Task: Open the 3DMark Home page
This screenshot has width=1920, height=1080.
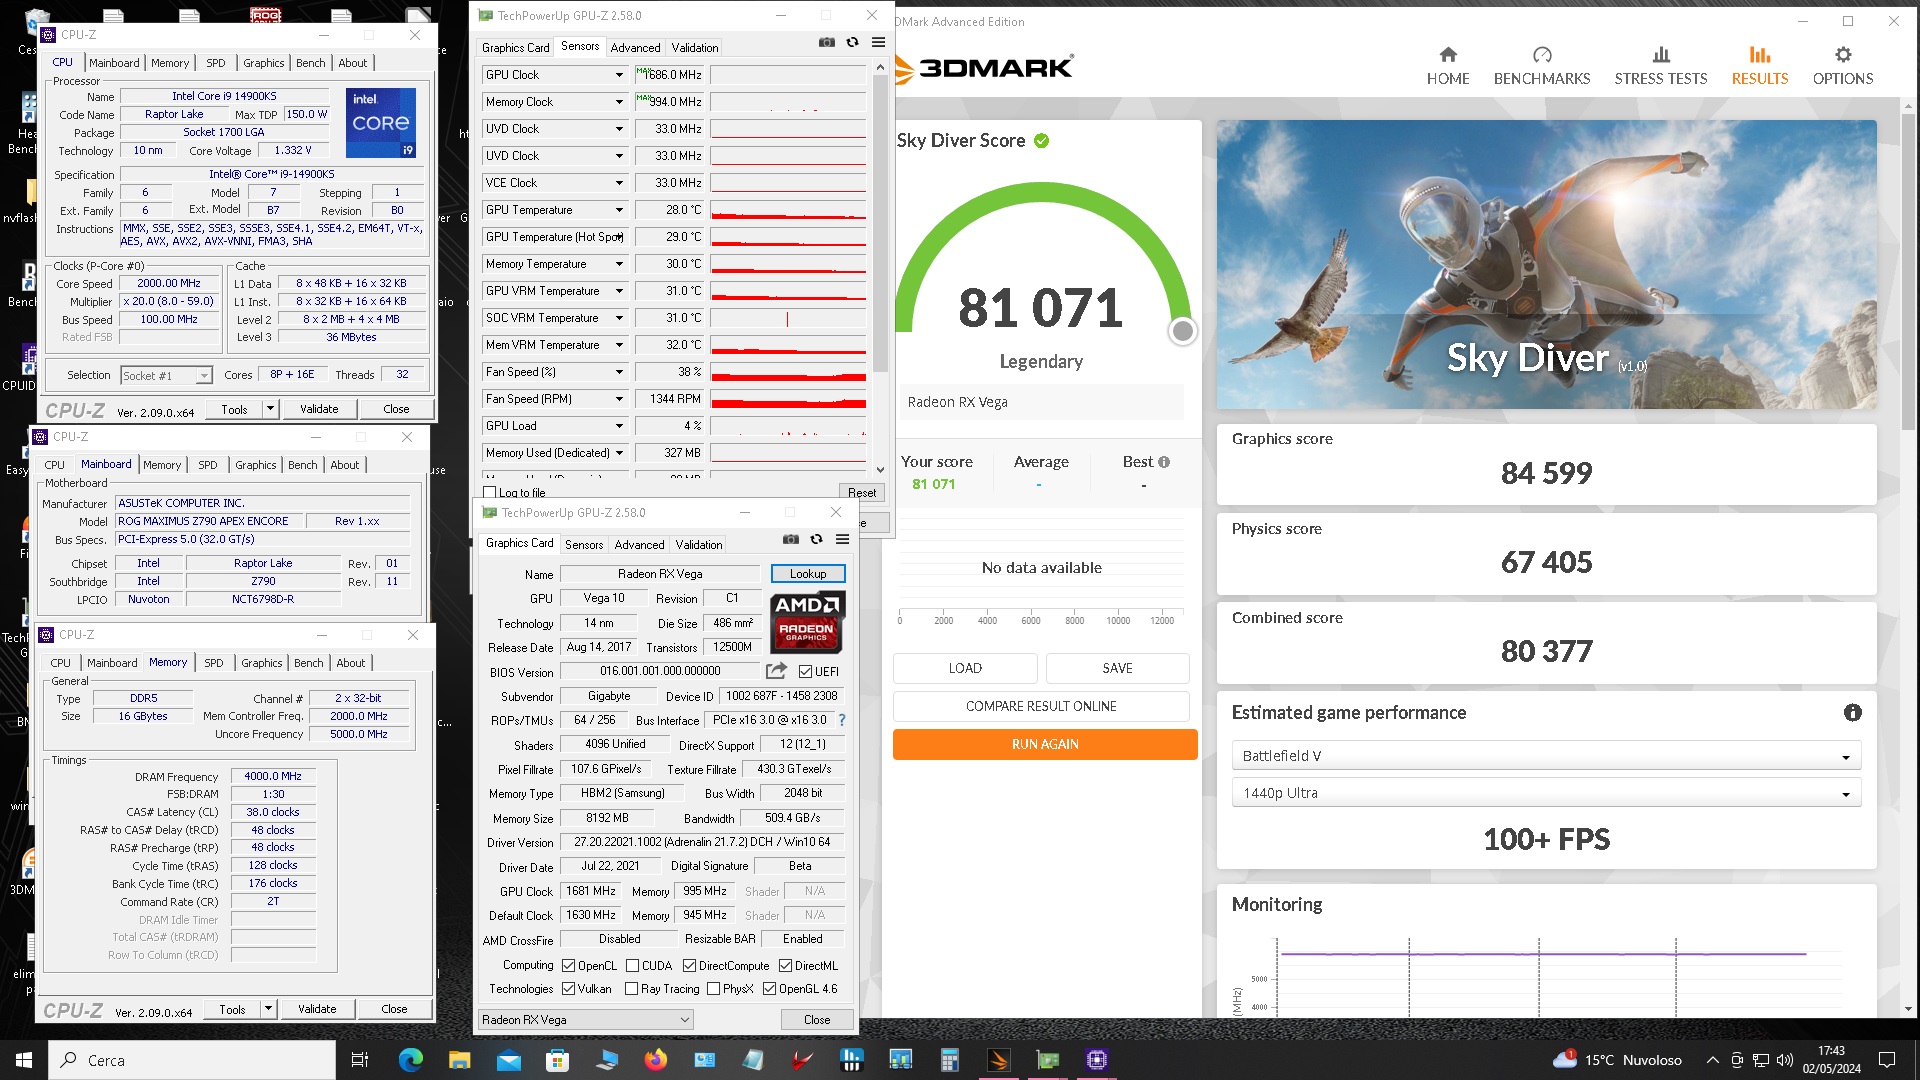Action: click(1447, 66)
